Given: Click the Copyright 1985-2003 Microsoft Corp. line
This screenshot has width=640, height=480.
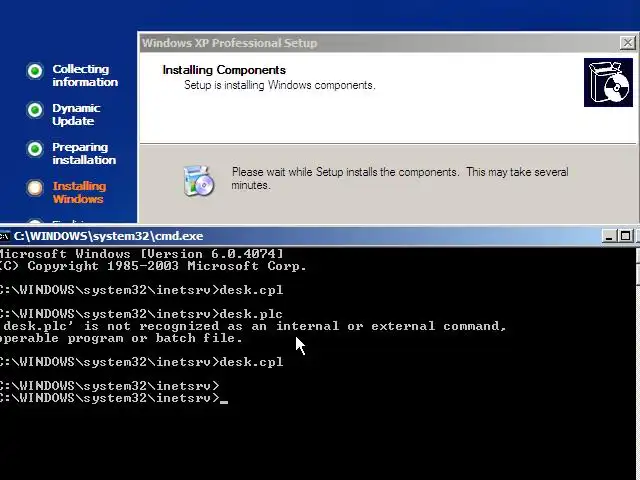Looking at the screenshot, I should [x=153, y=266].
